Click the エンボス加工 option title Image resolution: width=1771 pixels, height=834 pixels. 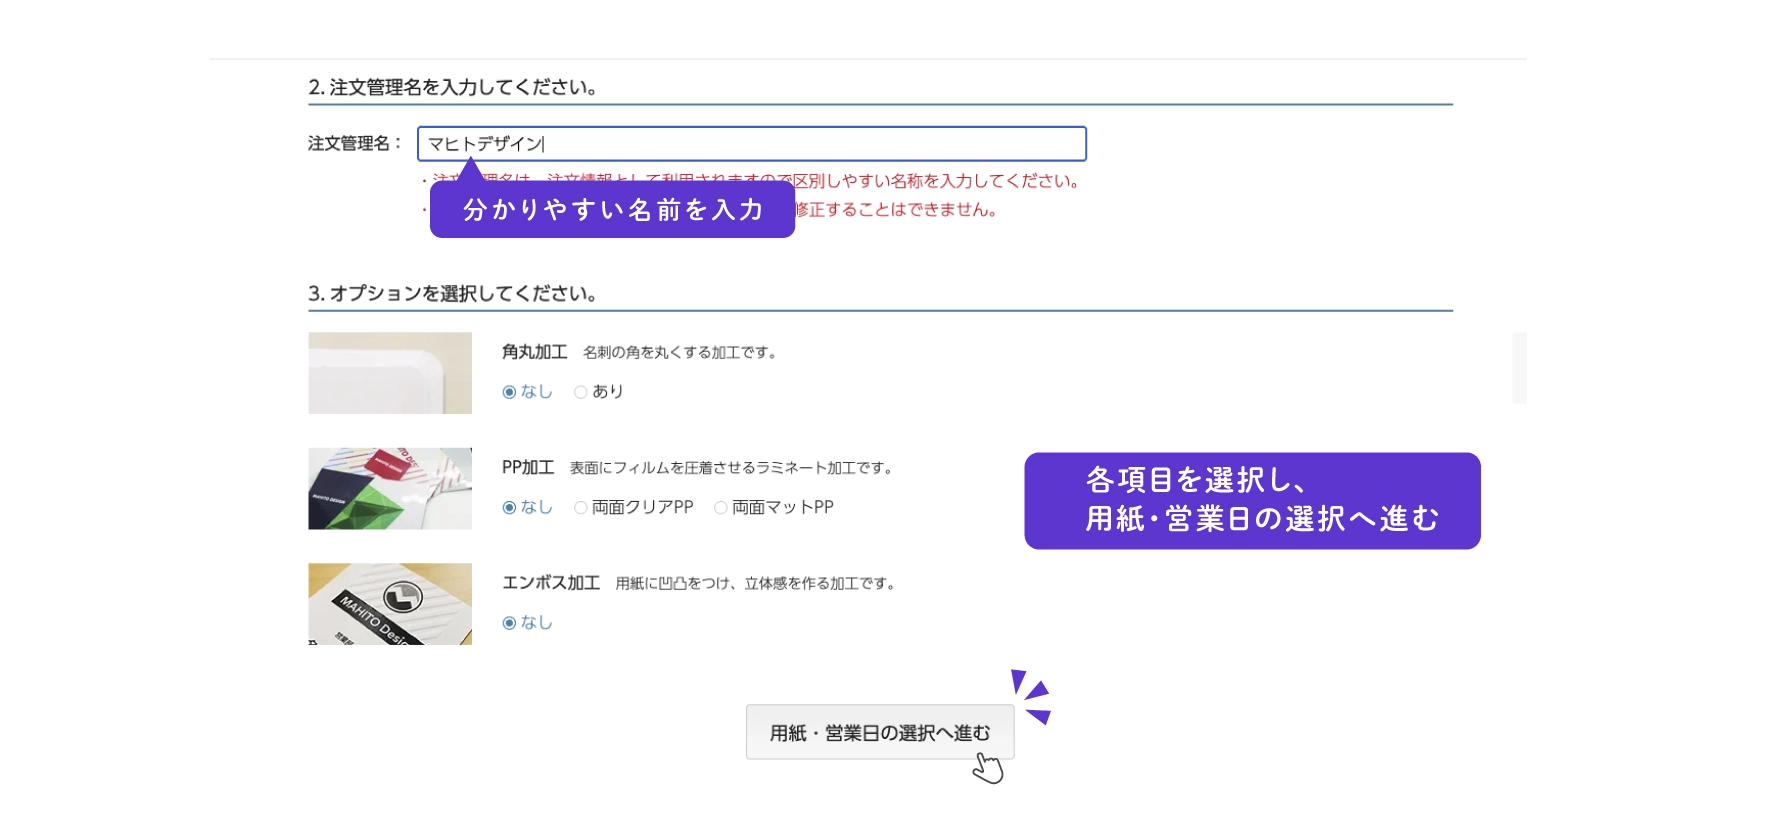click(x=551, y=583)
